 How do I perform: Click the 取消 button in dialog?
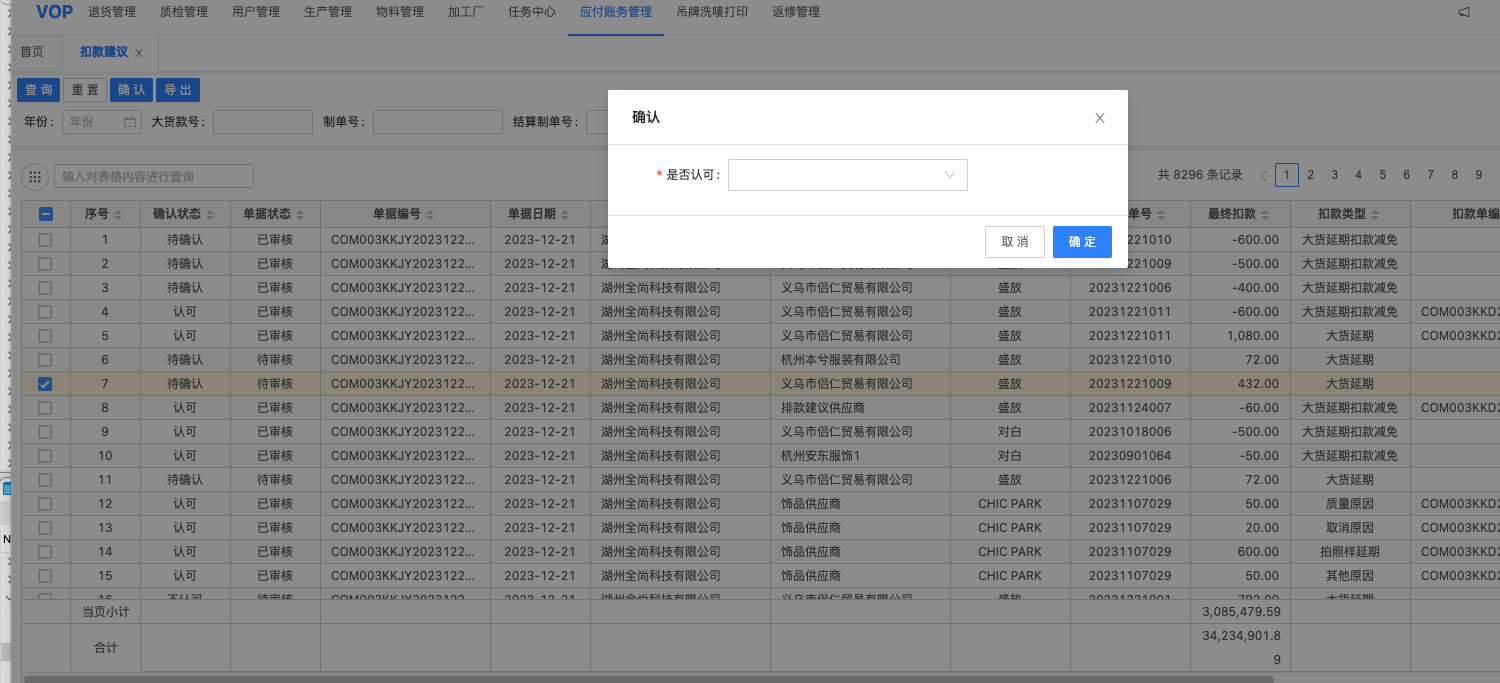(x=1014, y=242)
